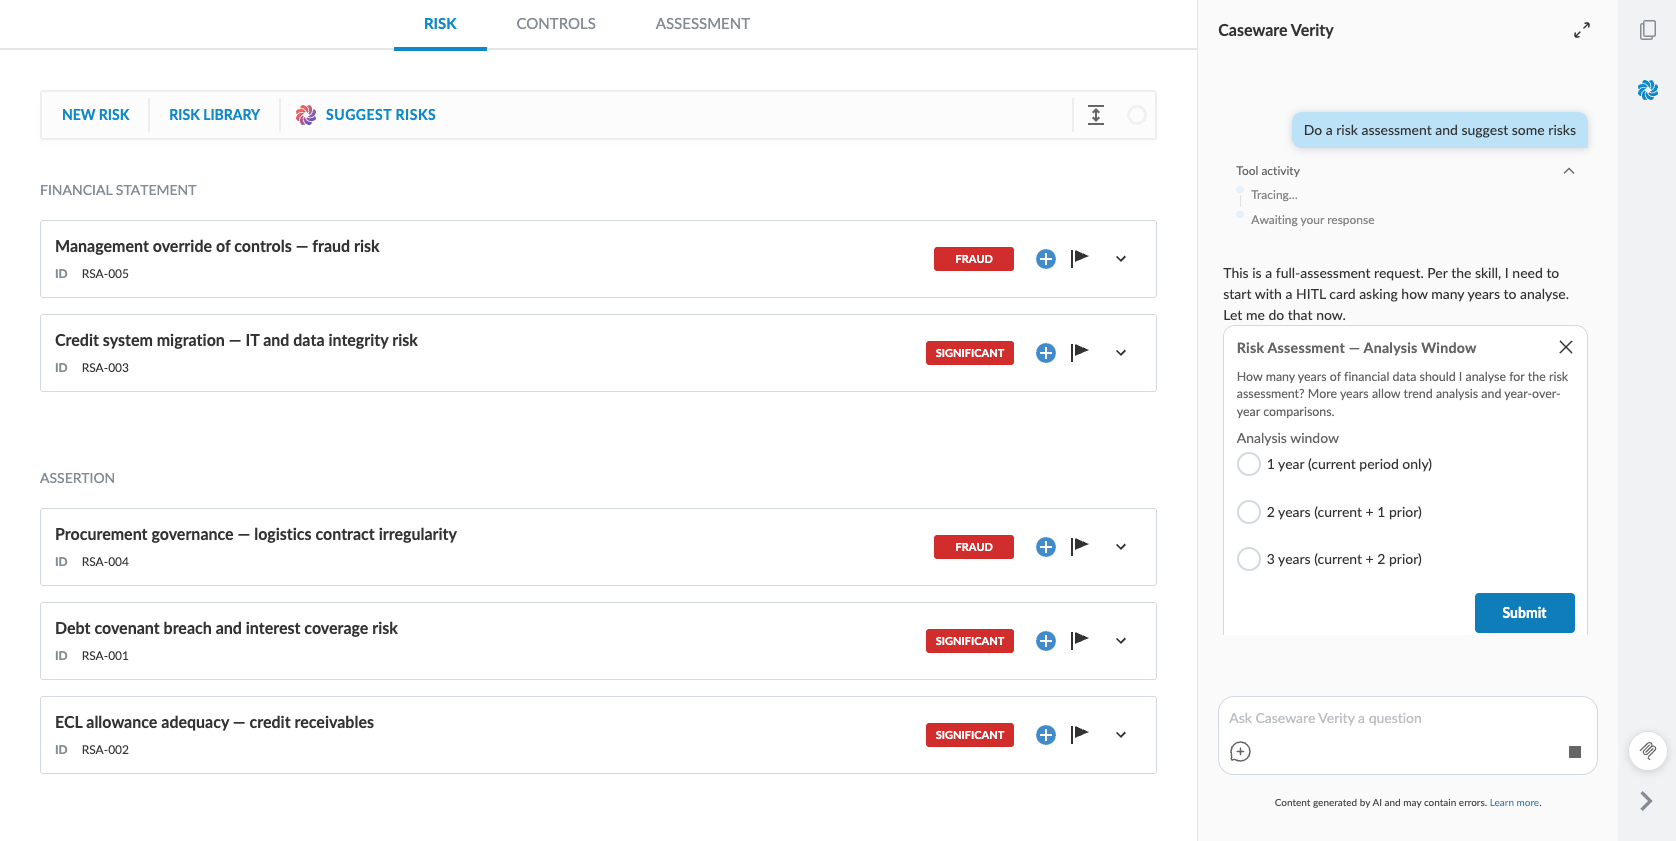Expand ECL allowance adequacy risk row

[1121, 735]
